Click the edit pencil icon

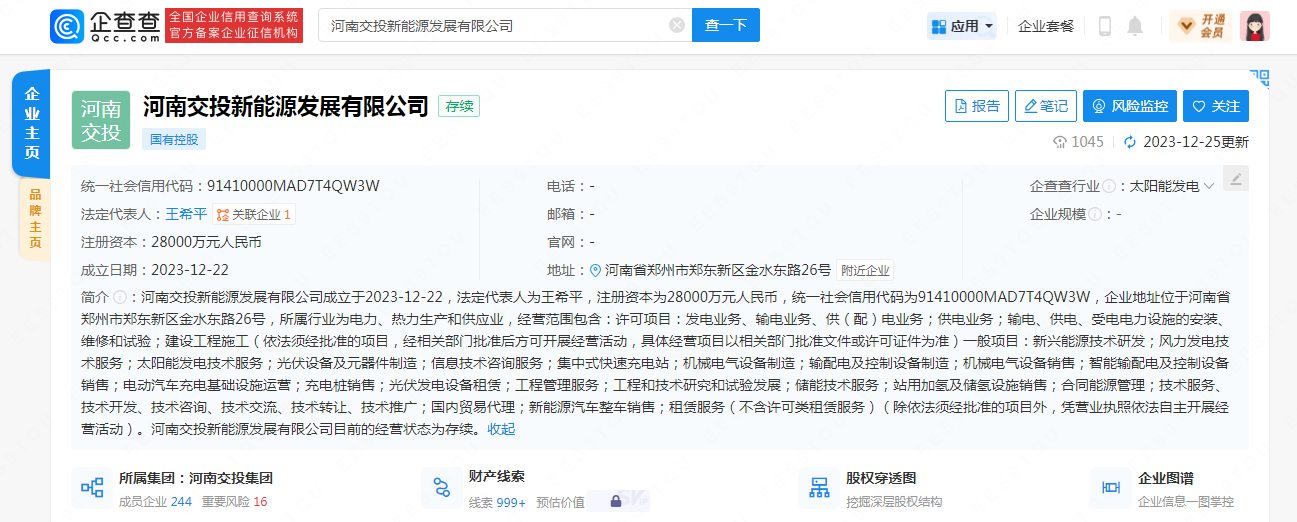tap(1236, 178)
